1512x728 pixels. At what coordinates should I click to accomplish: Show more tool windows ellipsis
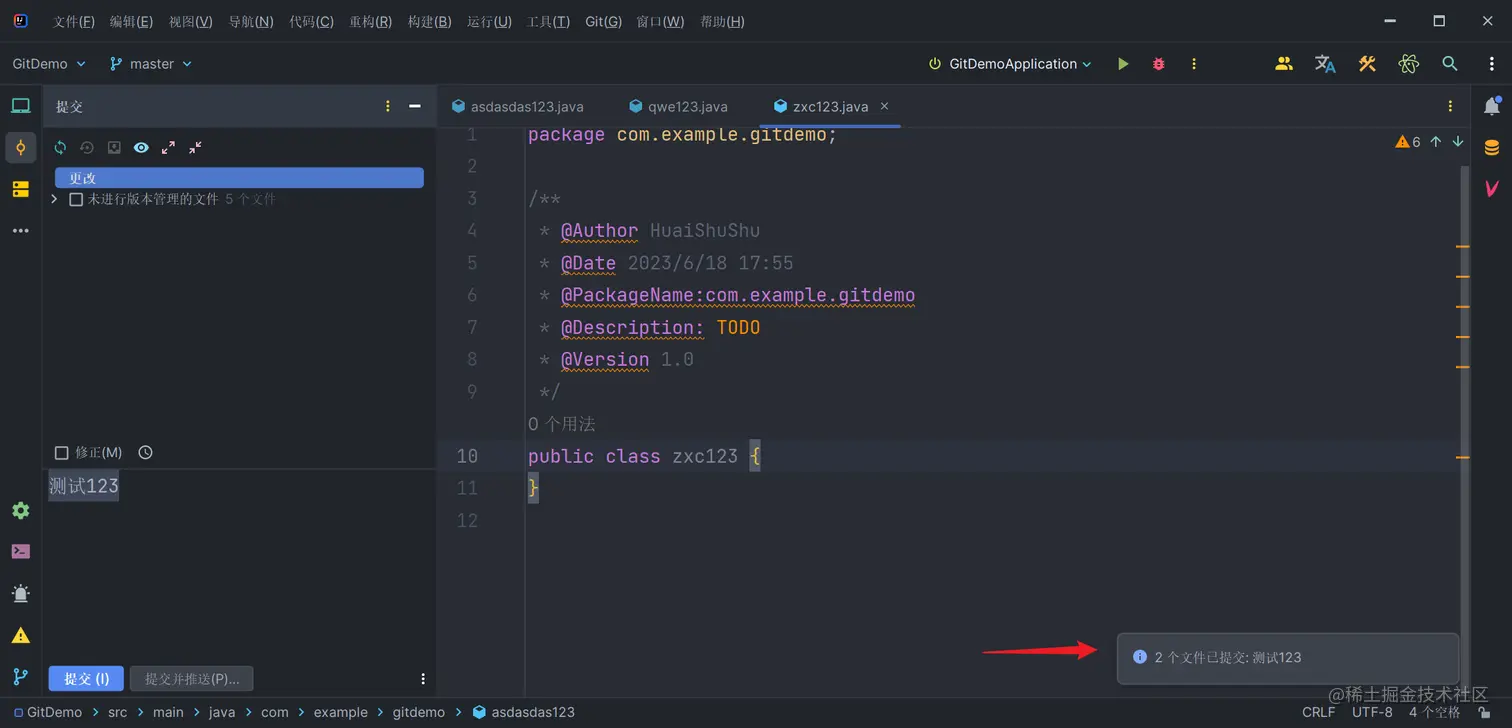[20, 231]
